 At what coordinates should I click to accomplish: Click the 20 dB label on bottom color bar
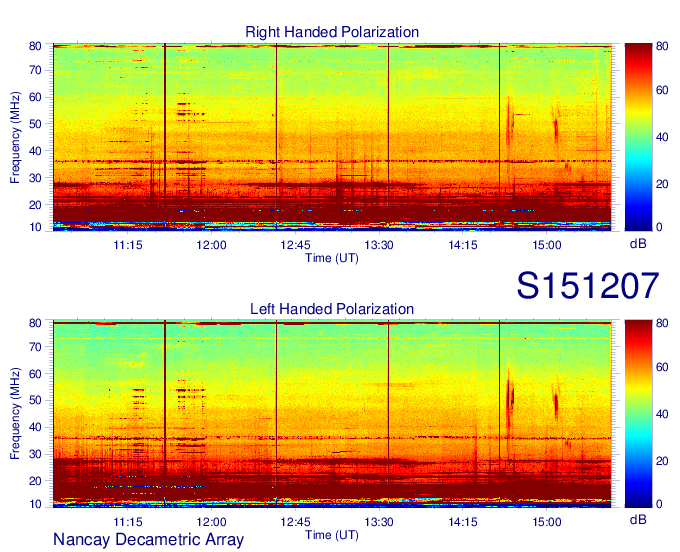(x=662, y=461)
